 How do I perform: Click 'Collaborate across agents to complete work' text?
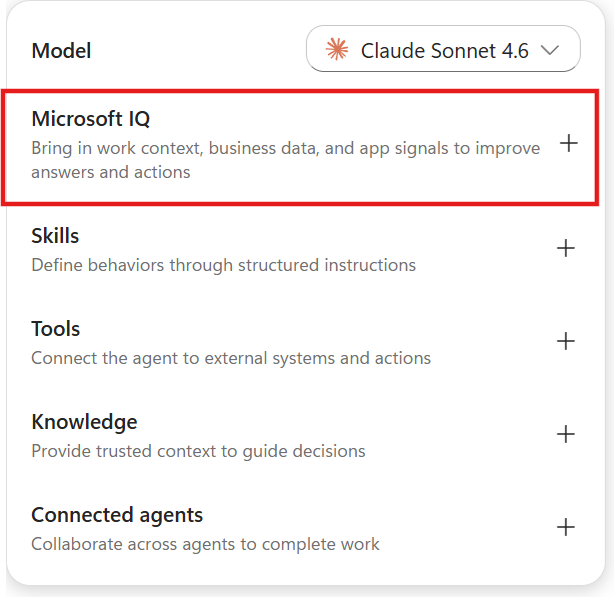coord(205,544)
